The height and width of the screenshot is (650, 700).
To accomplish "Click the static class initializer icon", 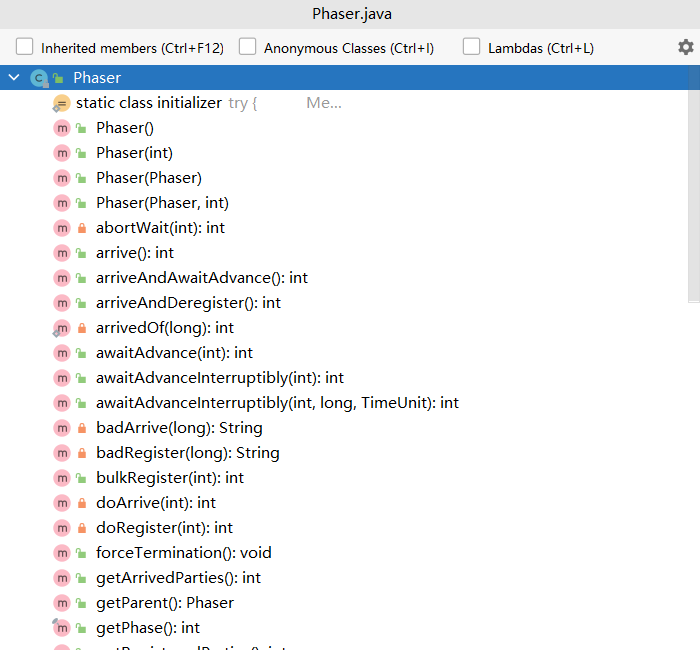I will pyautogui.click(x=61, y=103).
